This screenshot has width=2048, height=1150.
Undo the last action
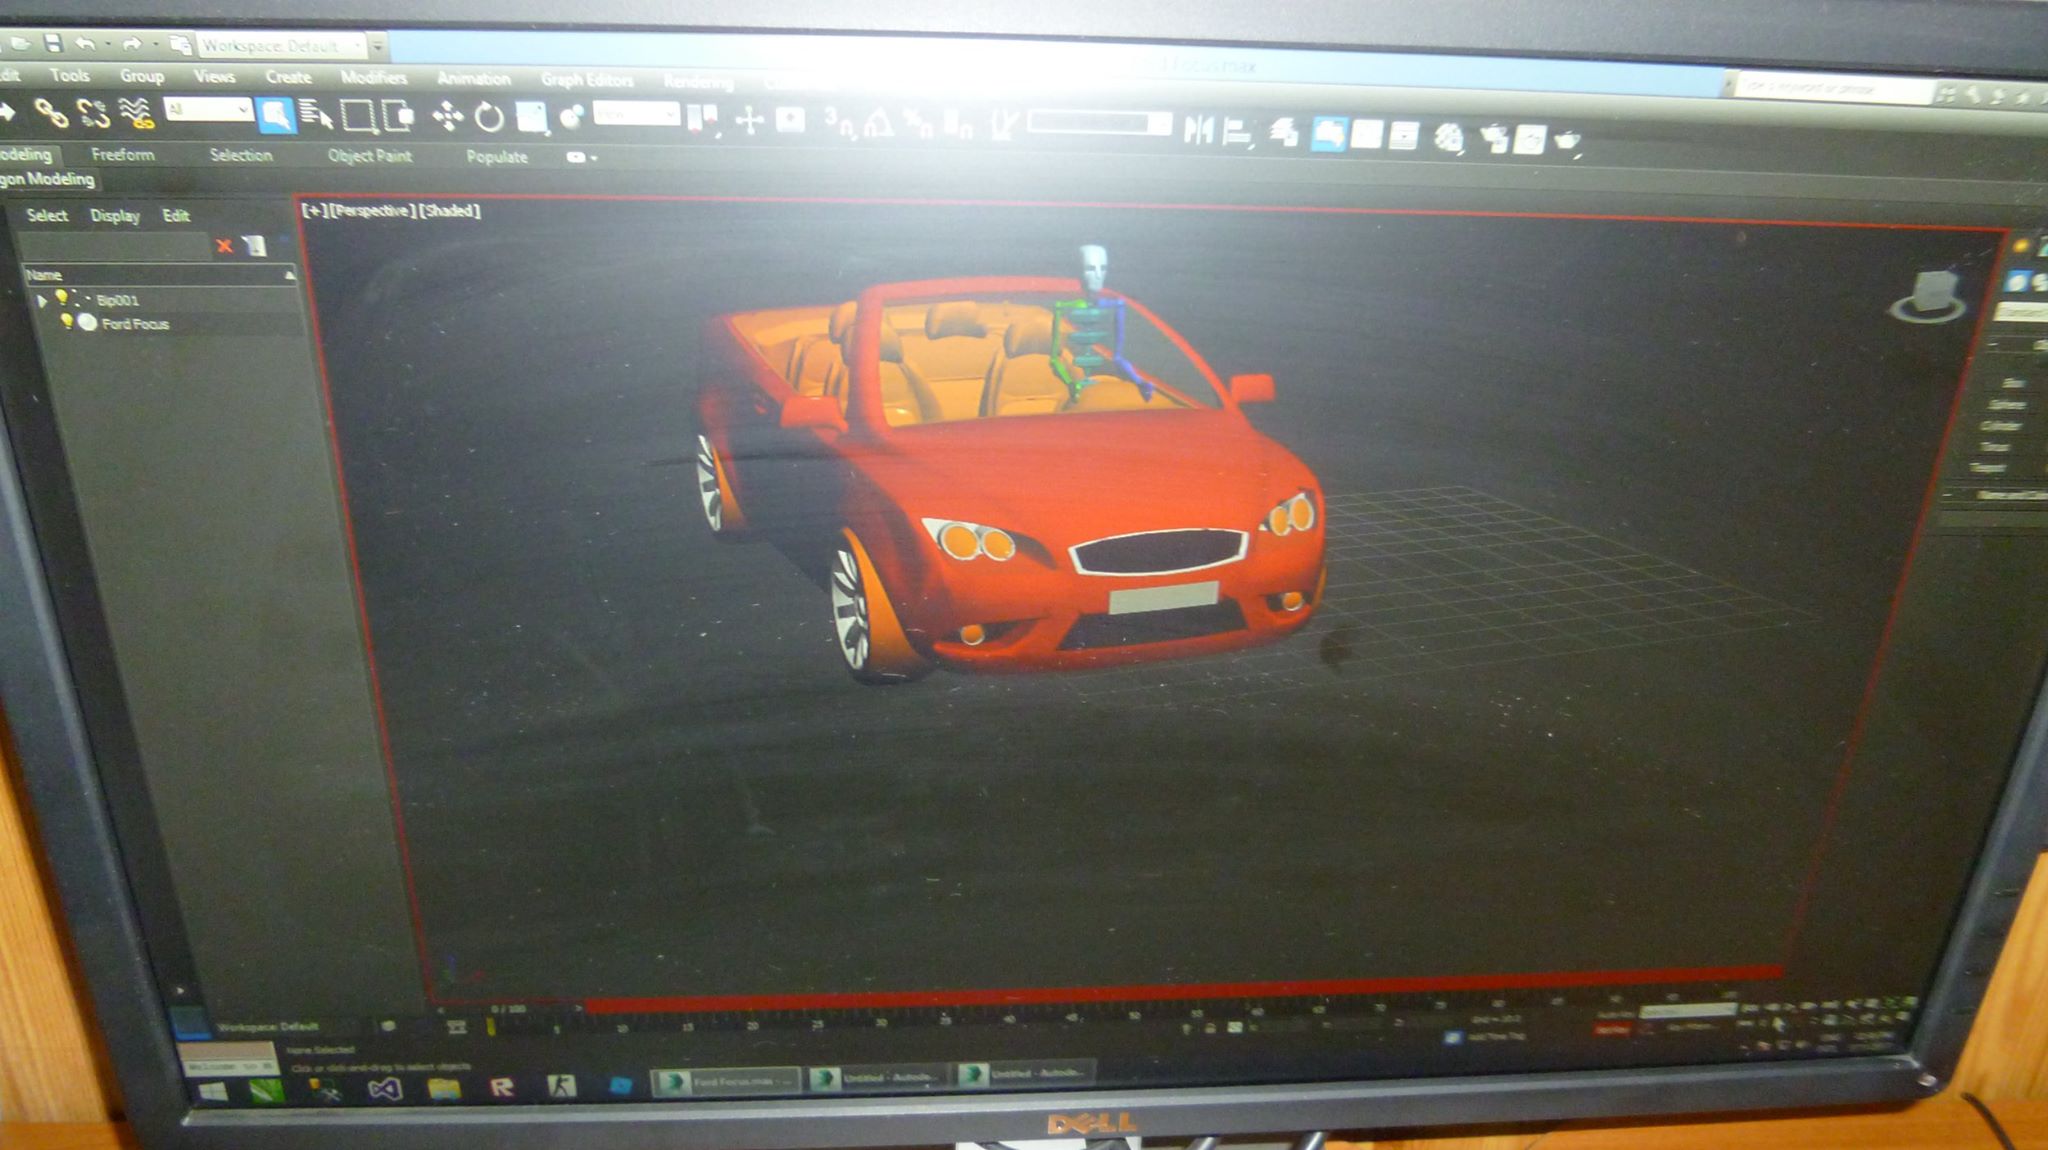[86, 44]
